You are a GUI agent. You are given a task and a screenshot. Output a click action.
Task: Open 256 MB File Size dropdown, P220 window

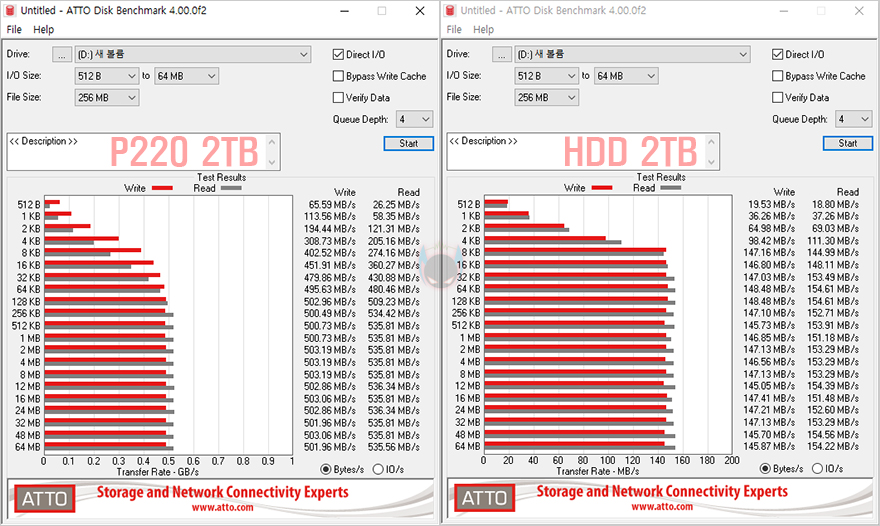(x=107, y=98)
